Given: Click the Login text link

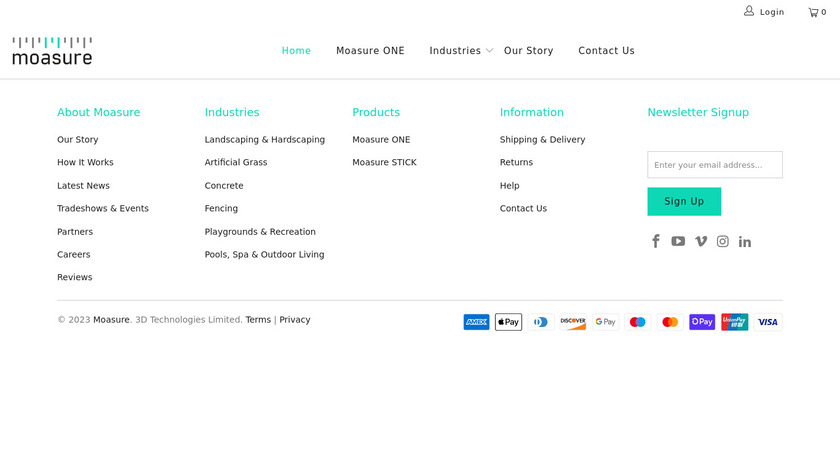Looking at the screenshot, I should click(772, 12).
